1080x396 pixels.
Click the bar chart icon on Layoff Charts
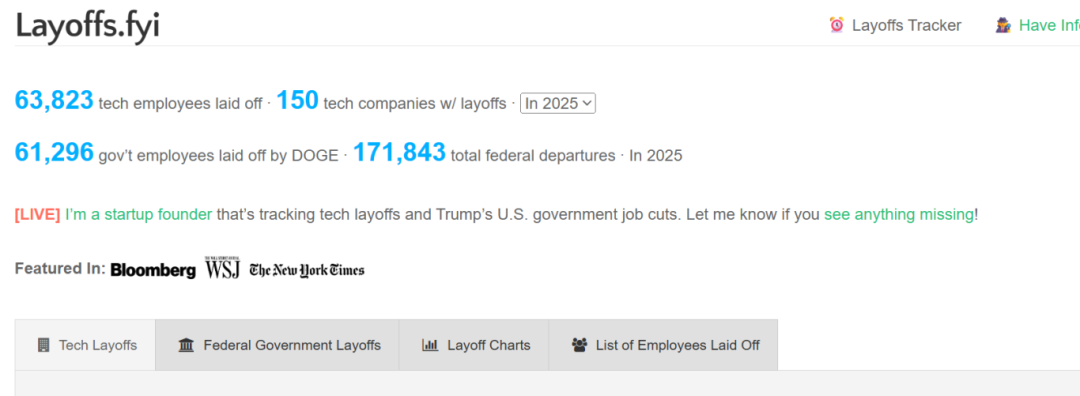430,345
